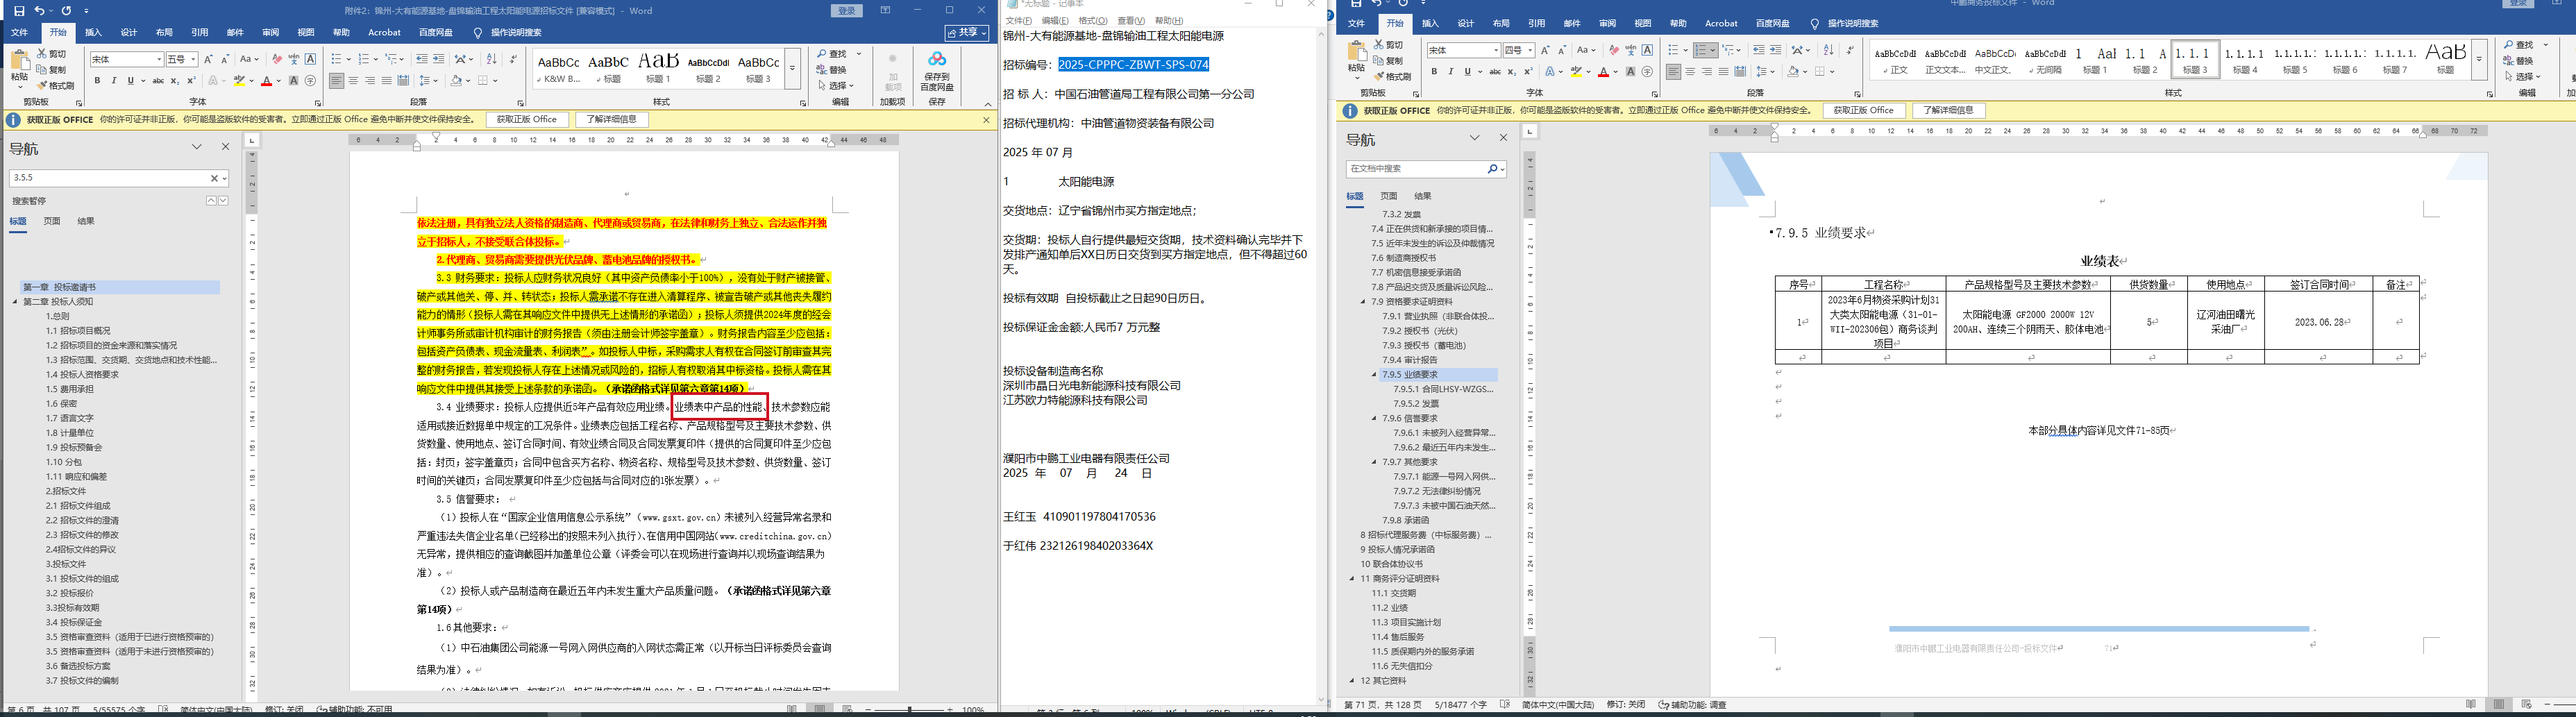Toggle strikethrough (abc) in left Word

tap(158, 81)
